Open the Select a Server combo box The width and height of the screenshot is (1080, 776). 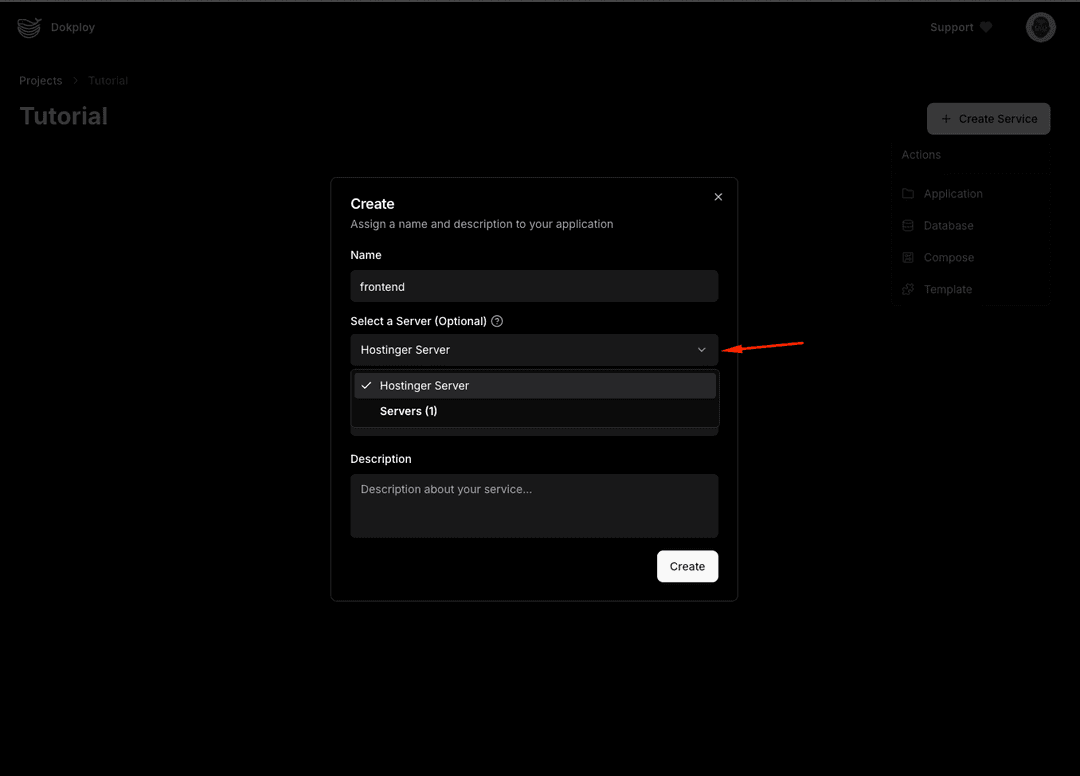(x=534, y=350)
